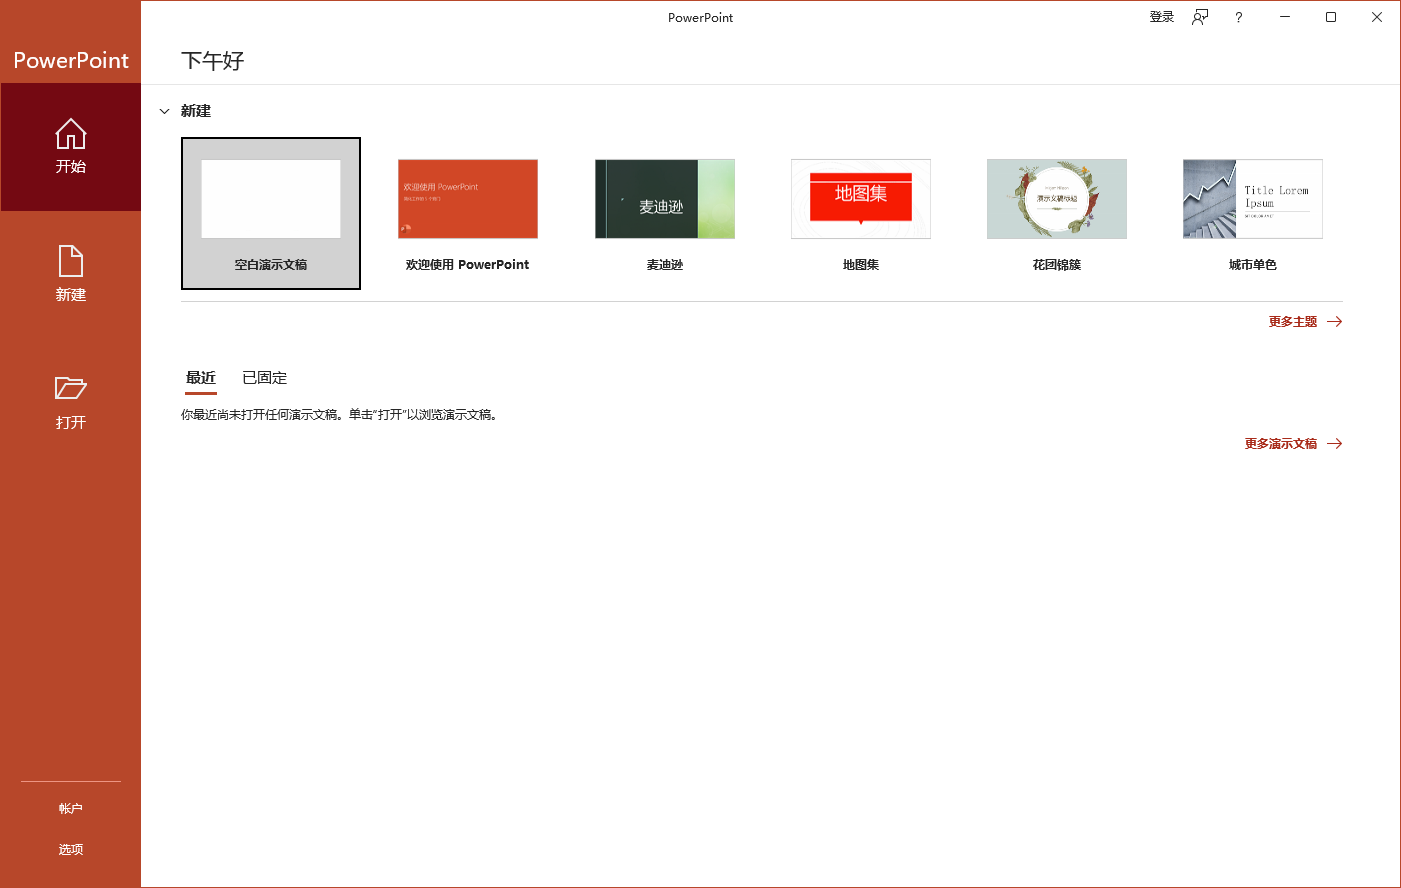Click 登录 to sign in

(x=1161, y=17)
